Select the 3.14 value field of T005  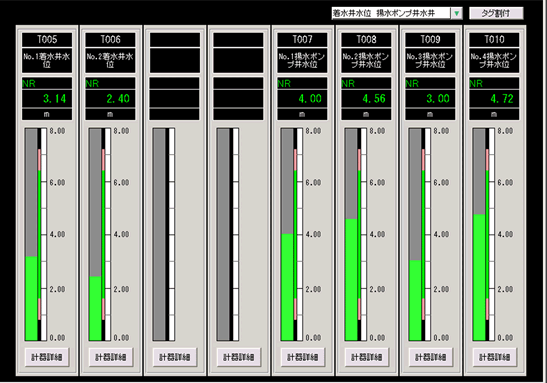(x=47, y=99)
